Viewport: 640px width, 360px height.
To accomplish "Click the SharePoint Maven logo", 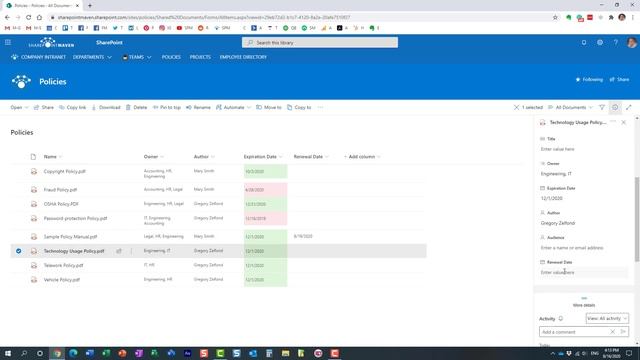I will click(x=51, y=42).
